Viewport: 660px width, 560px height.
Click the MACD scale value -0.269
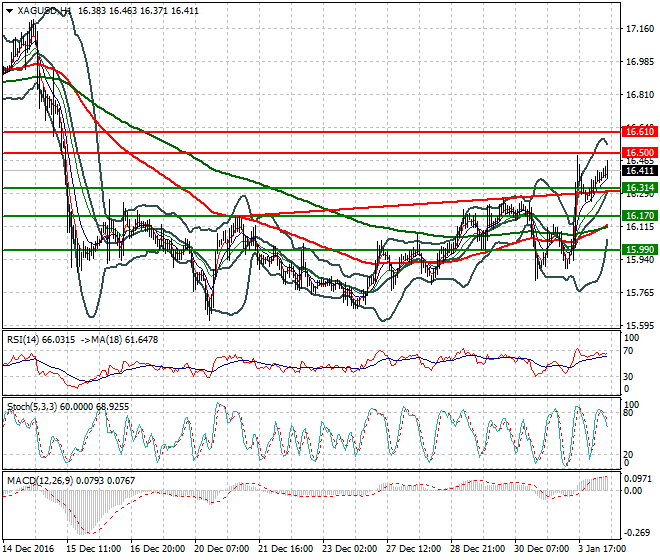[638, 533]
